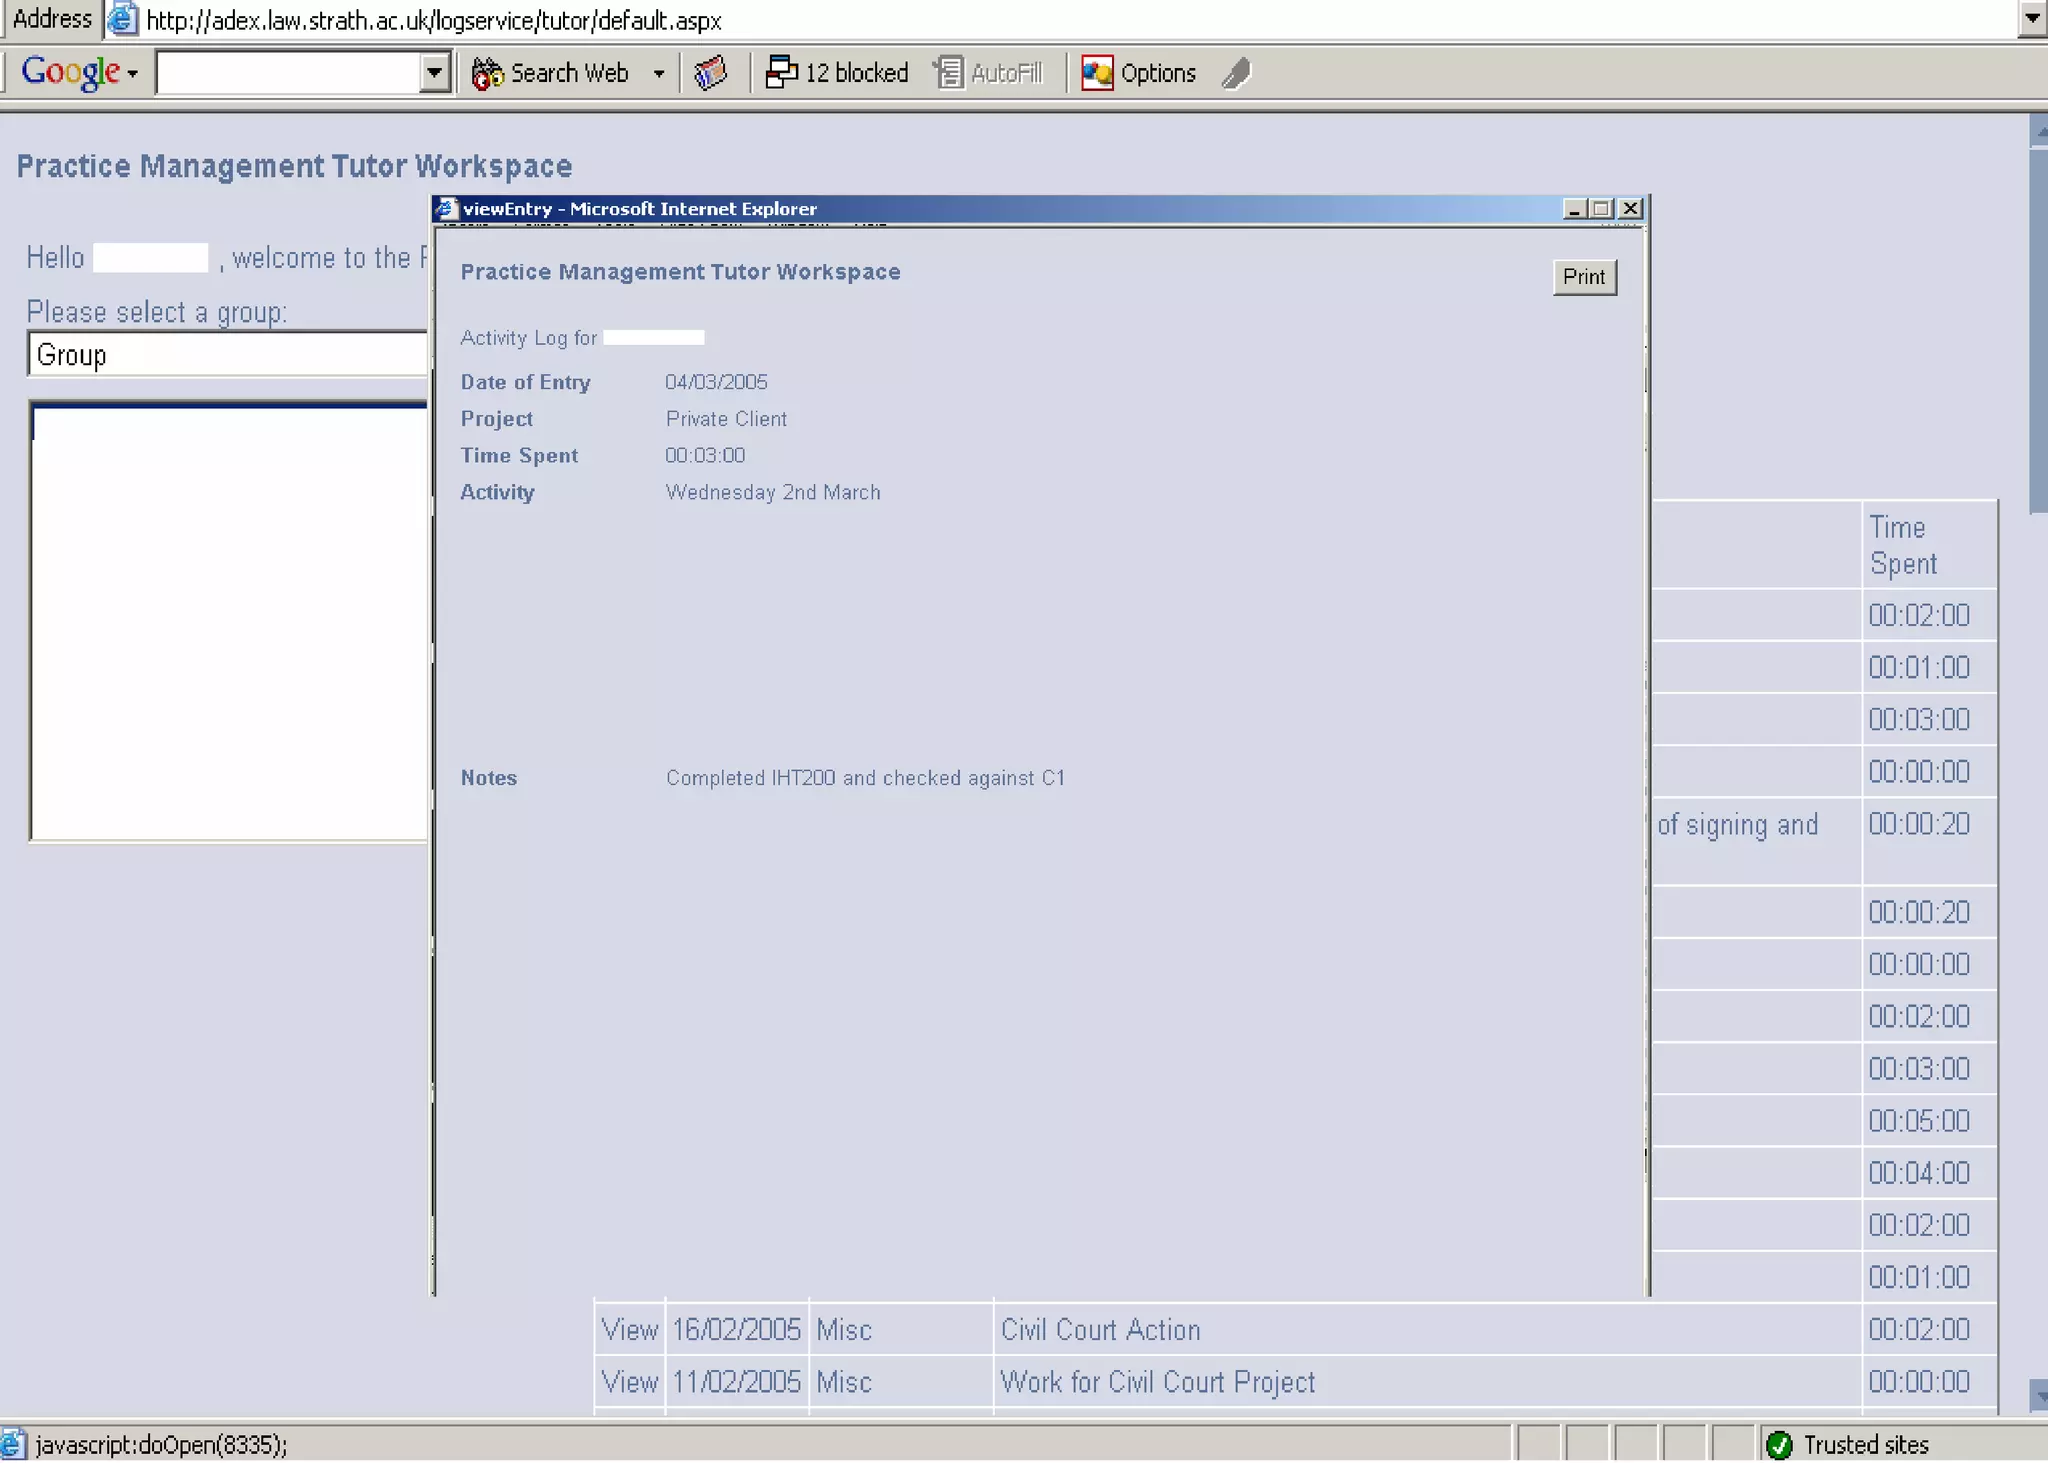Click the Trusted sites status icon
The height and width of the screenshot is (1463, 2048).
tap(1779, 1444)
